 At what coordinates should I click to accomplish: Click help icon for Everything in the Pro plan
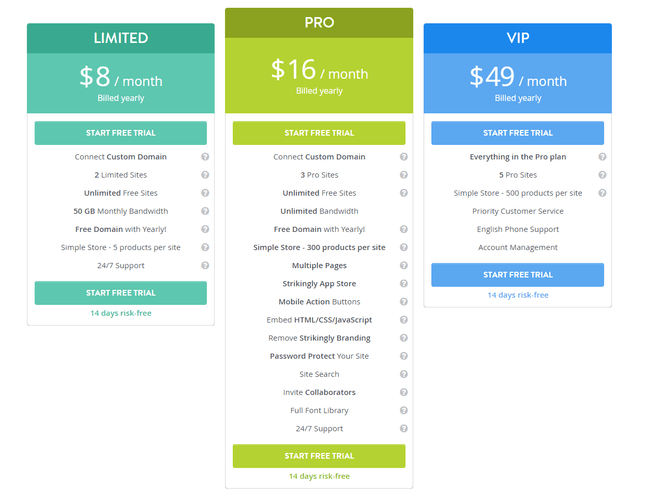click(602, 157)
